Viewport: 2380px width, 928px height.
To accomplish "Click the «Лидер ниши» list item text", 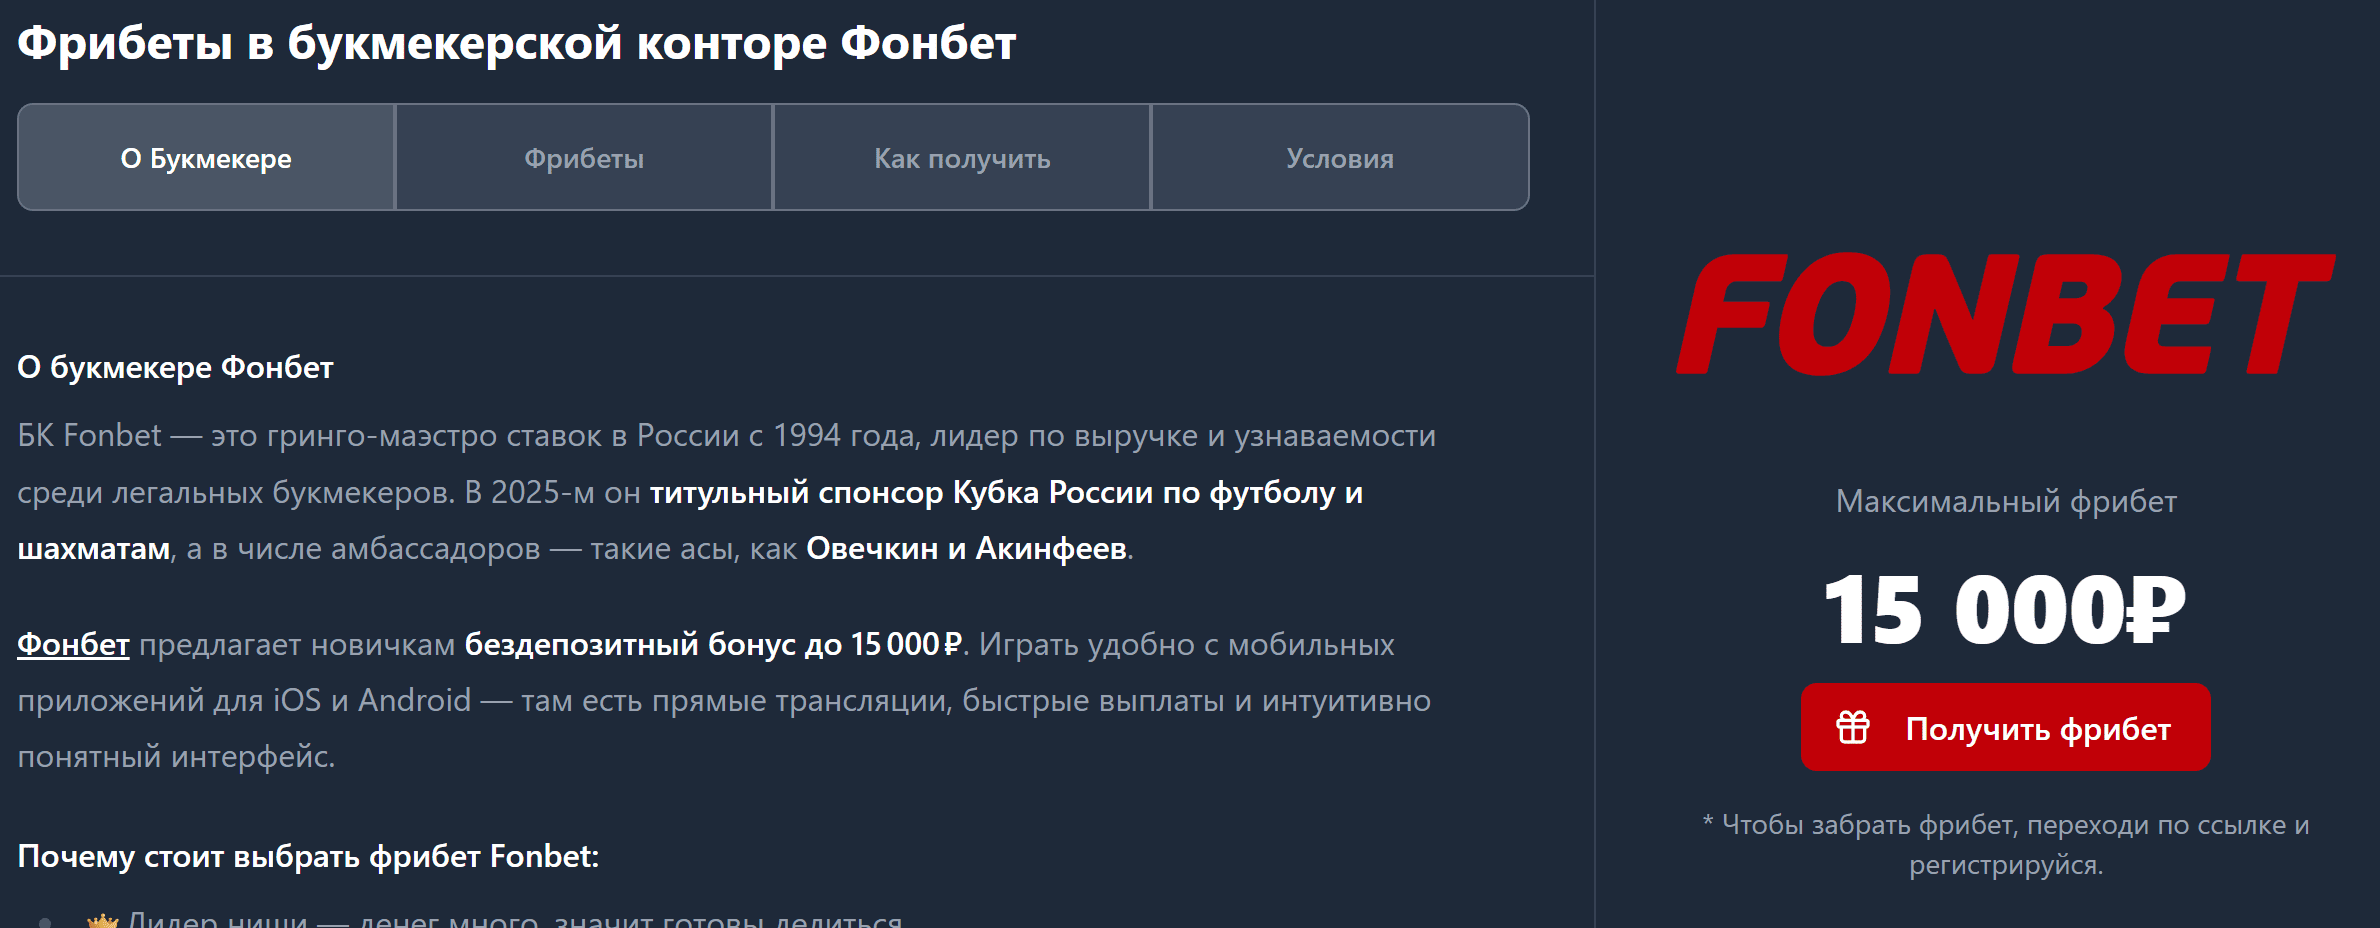I will (x=515, y=920).
